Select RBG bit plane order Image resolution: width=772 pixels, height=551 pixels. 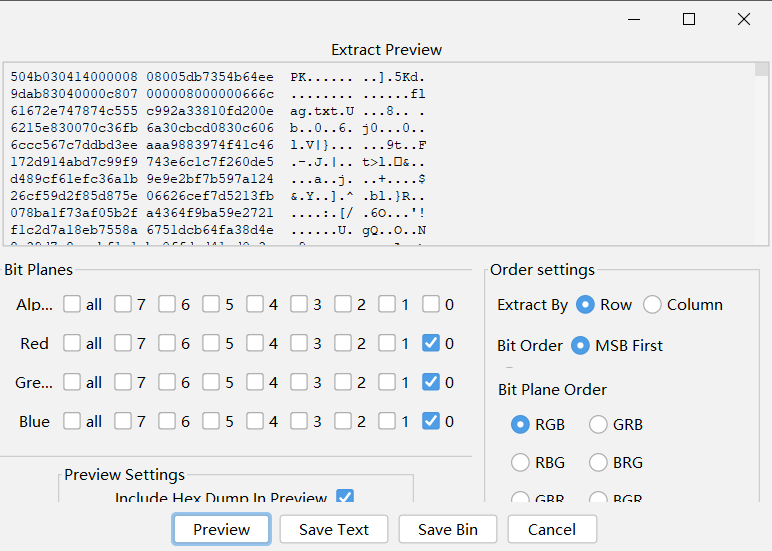520,462
